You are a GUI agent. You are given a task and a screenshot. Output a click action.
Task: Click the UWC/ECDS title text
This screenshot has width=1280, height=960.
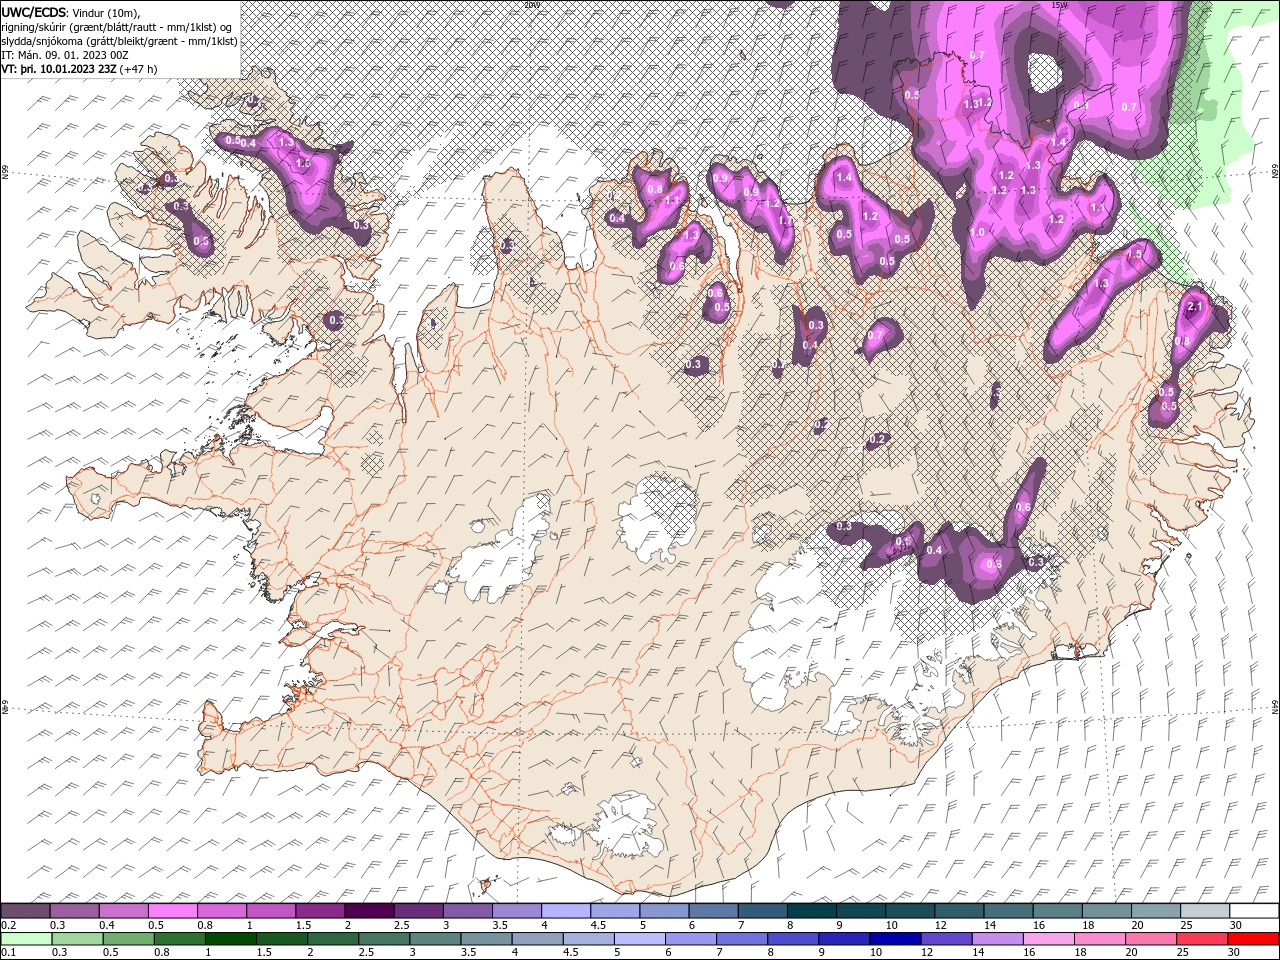click(x=33, y=12)
